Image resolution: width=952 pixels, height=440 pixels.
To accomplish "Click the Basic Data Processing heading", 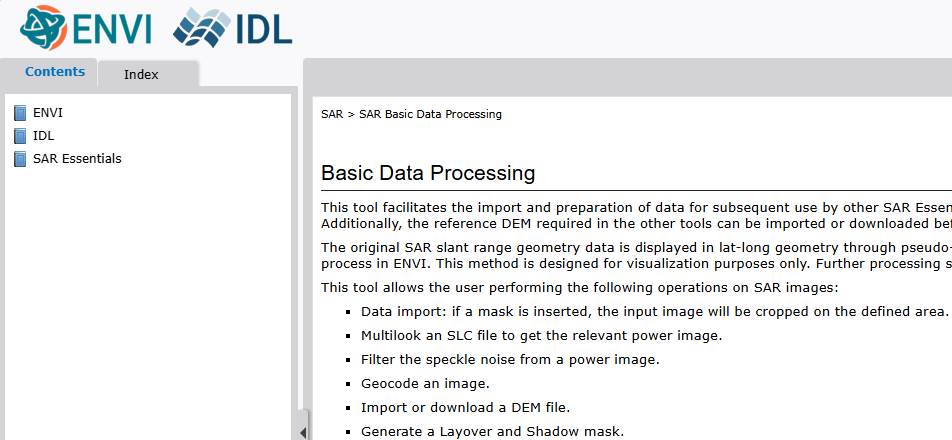I will click(428, 173).
